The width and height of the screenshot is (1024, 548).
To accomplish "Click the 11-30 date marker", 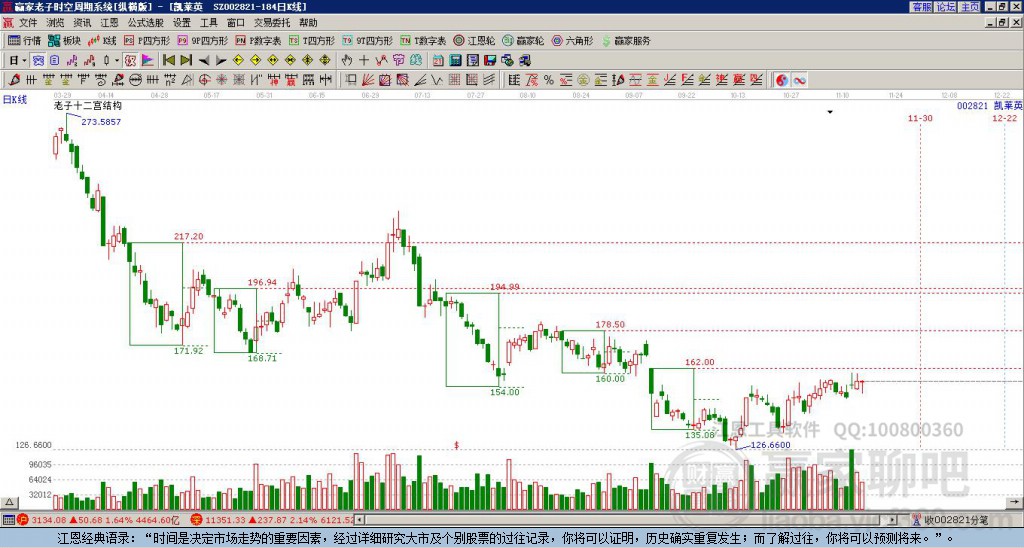I will [920, 118].
